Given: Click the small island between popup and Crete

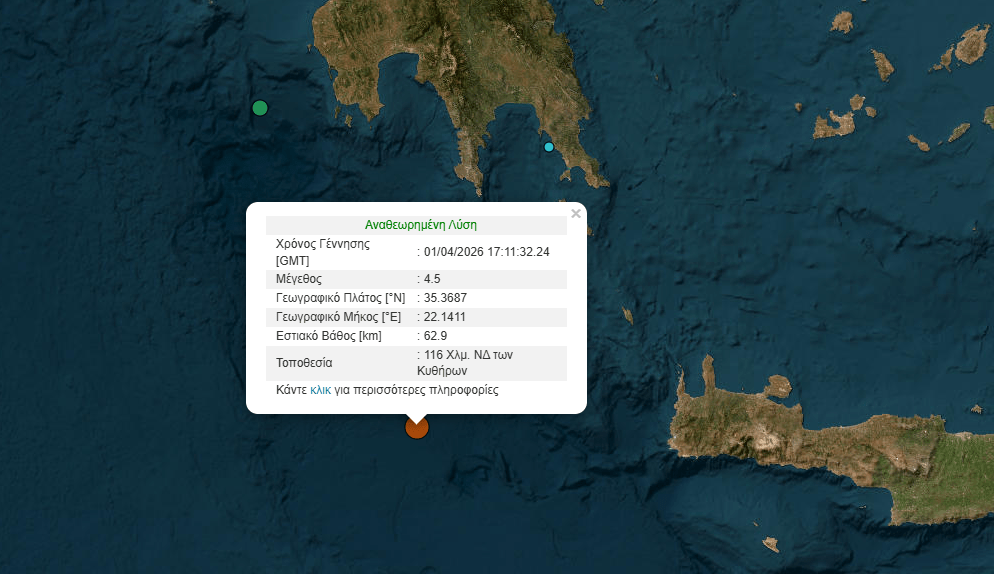Looking at the screenshot, I should [627, 315].
